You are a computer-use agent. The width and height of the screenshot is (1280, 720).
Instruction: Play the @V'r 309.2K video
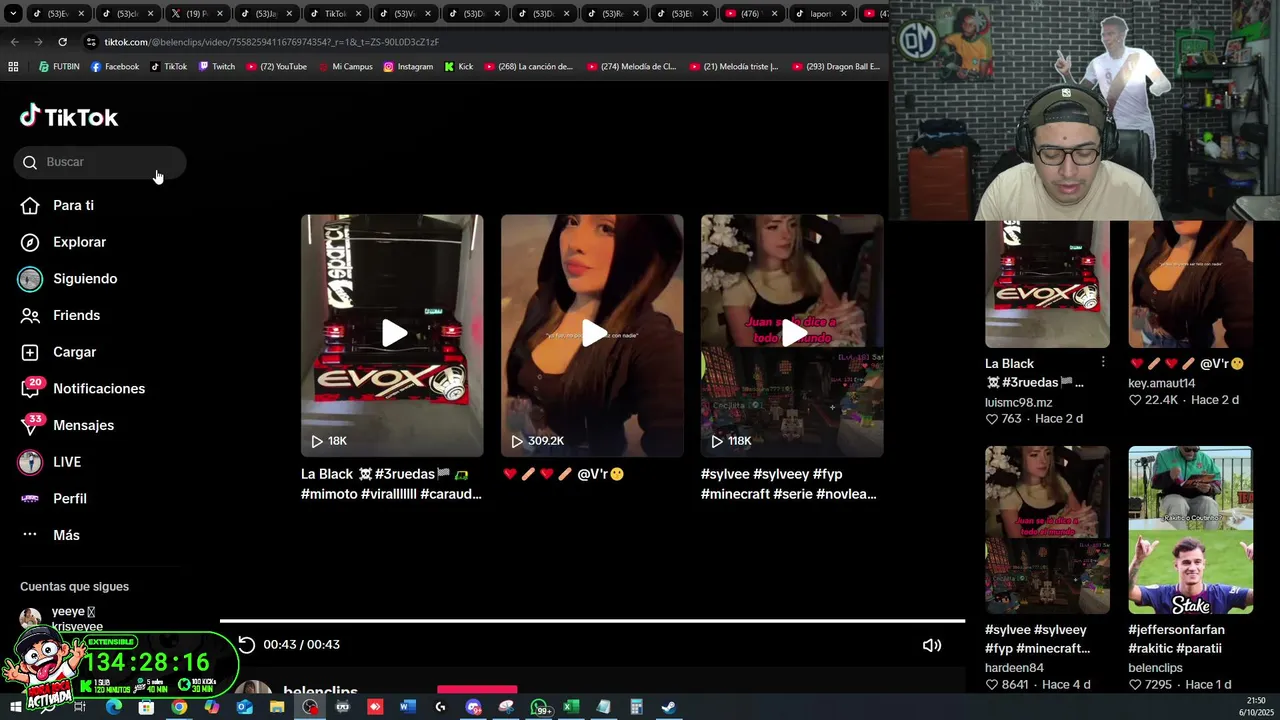592,335
